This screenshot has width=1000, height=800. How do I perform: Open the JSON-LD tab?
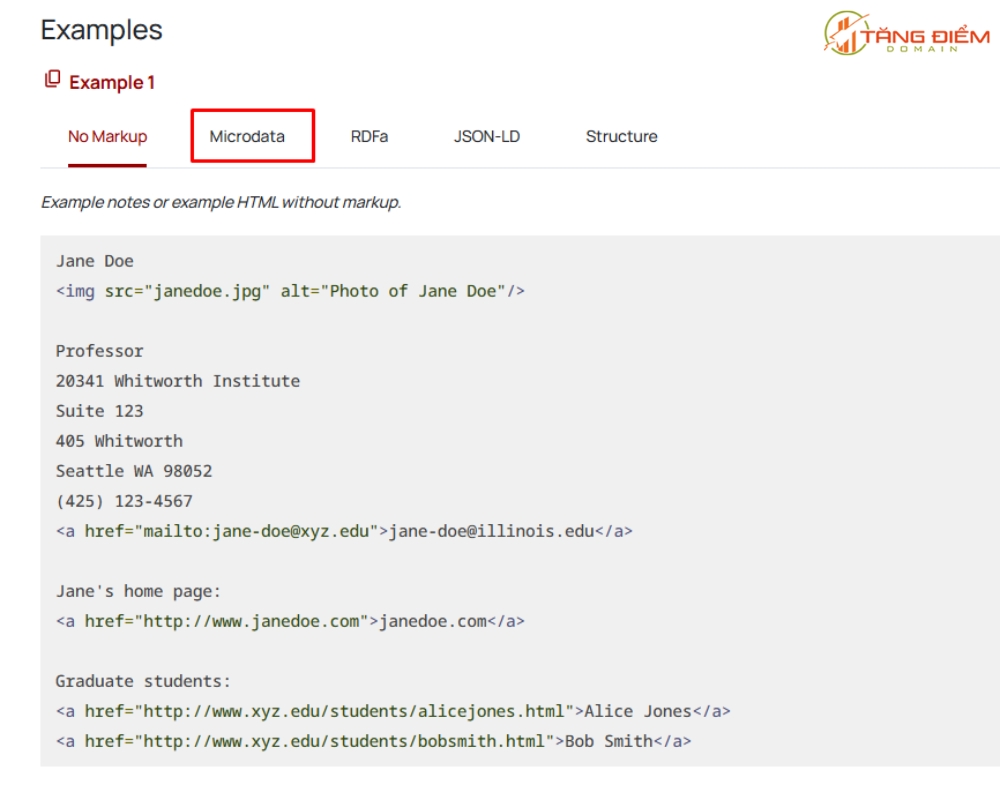487,137
